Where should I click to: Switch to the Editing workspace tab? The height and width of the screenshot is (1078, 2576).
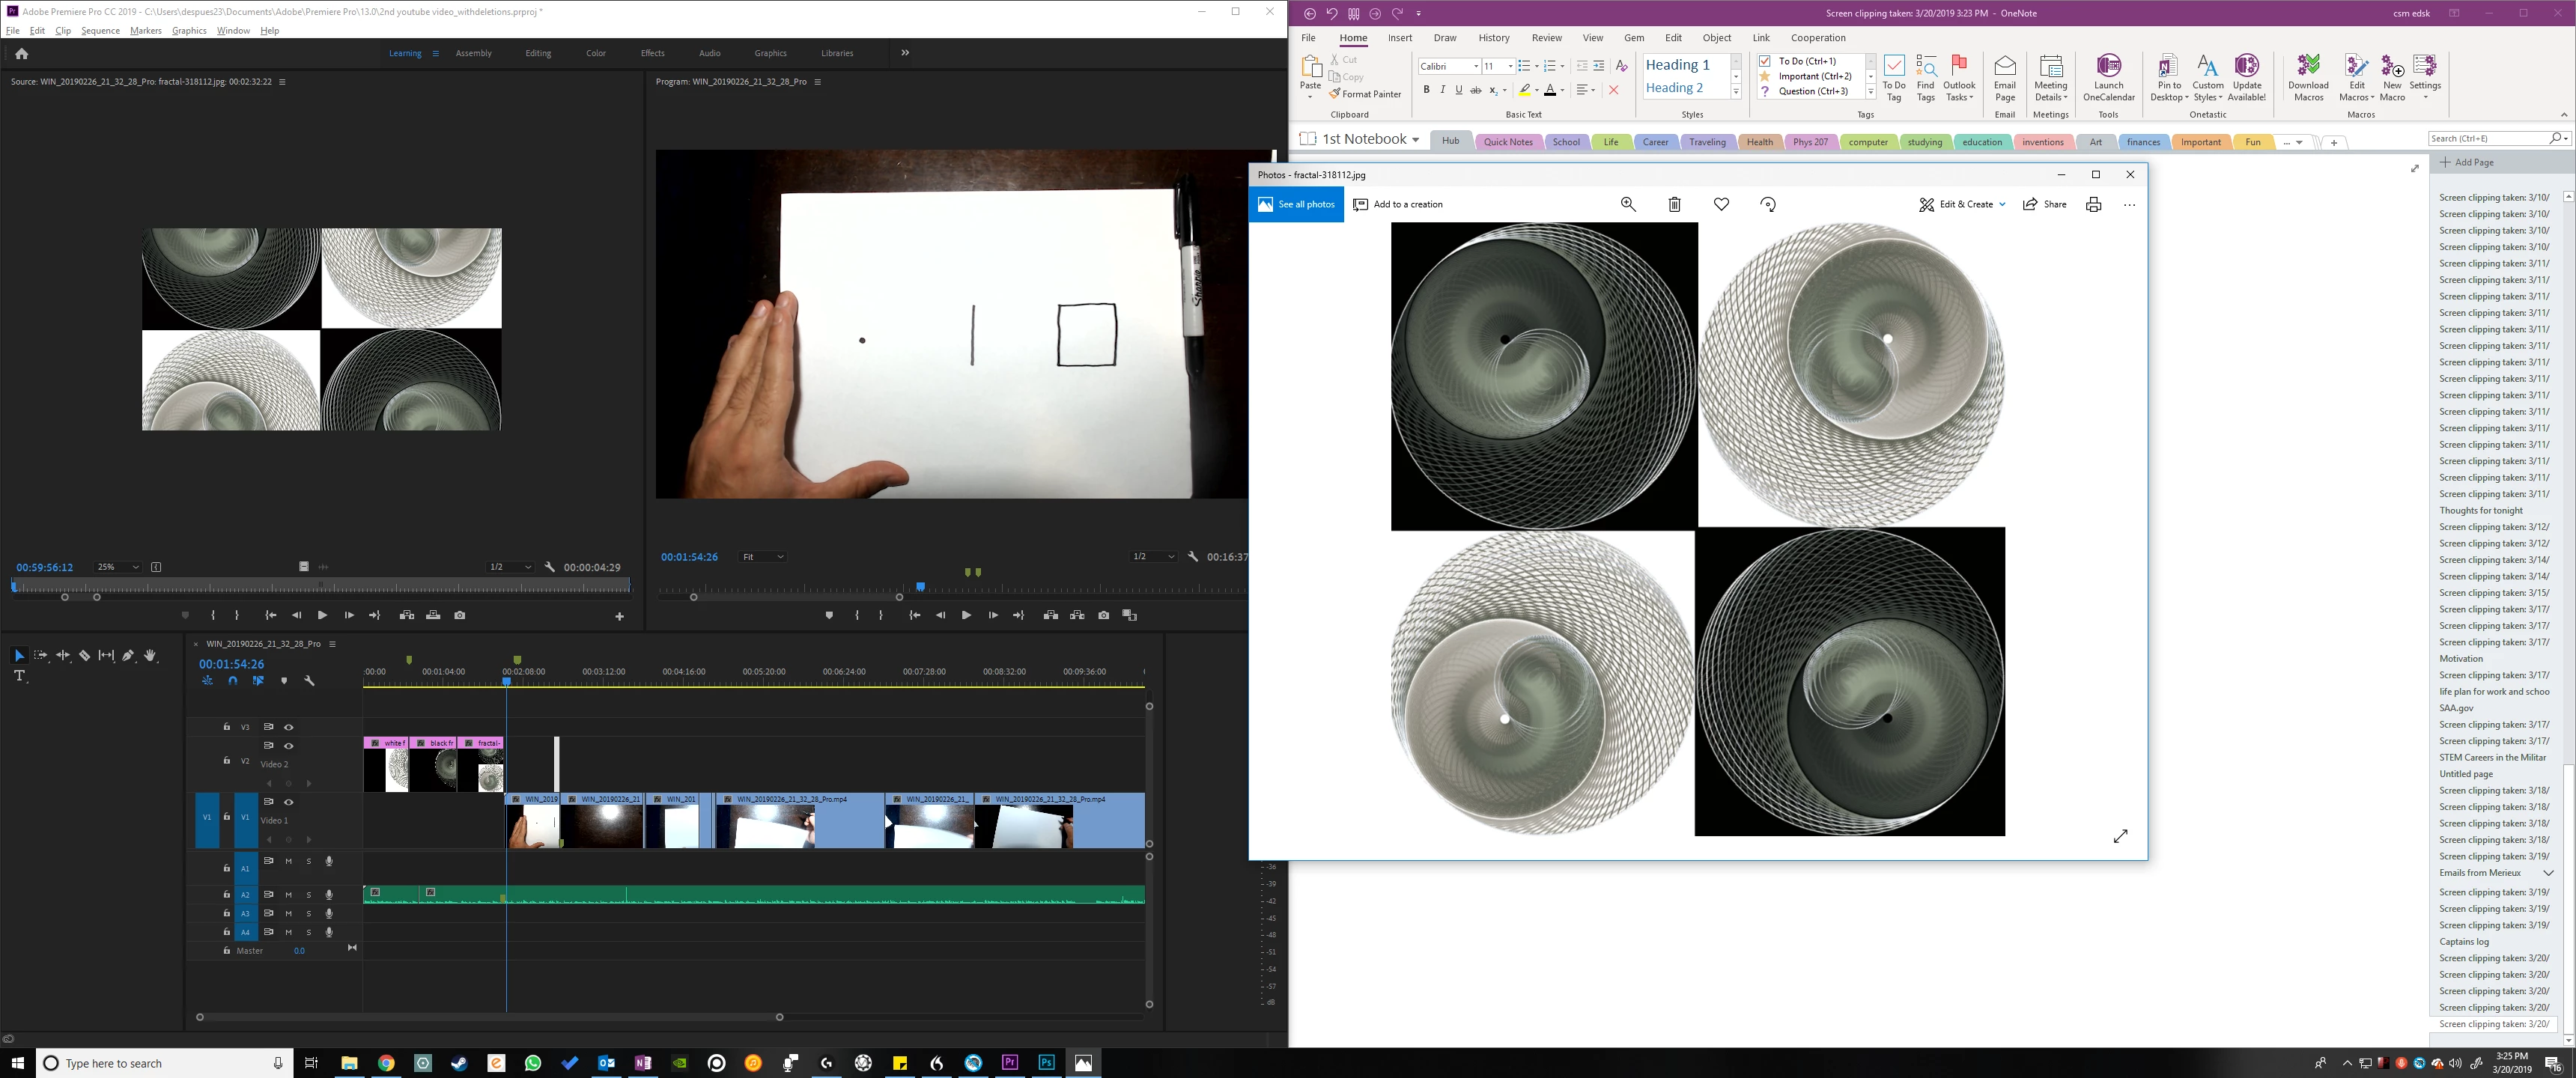(538, 53)
